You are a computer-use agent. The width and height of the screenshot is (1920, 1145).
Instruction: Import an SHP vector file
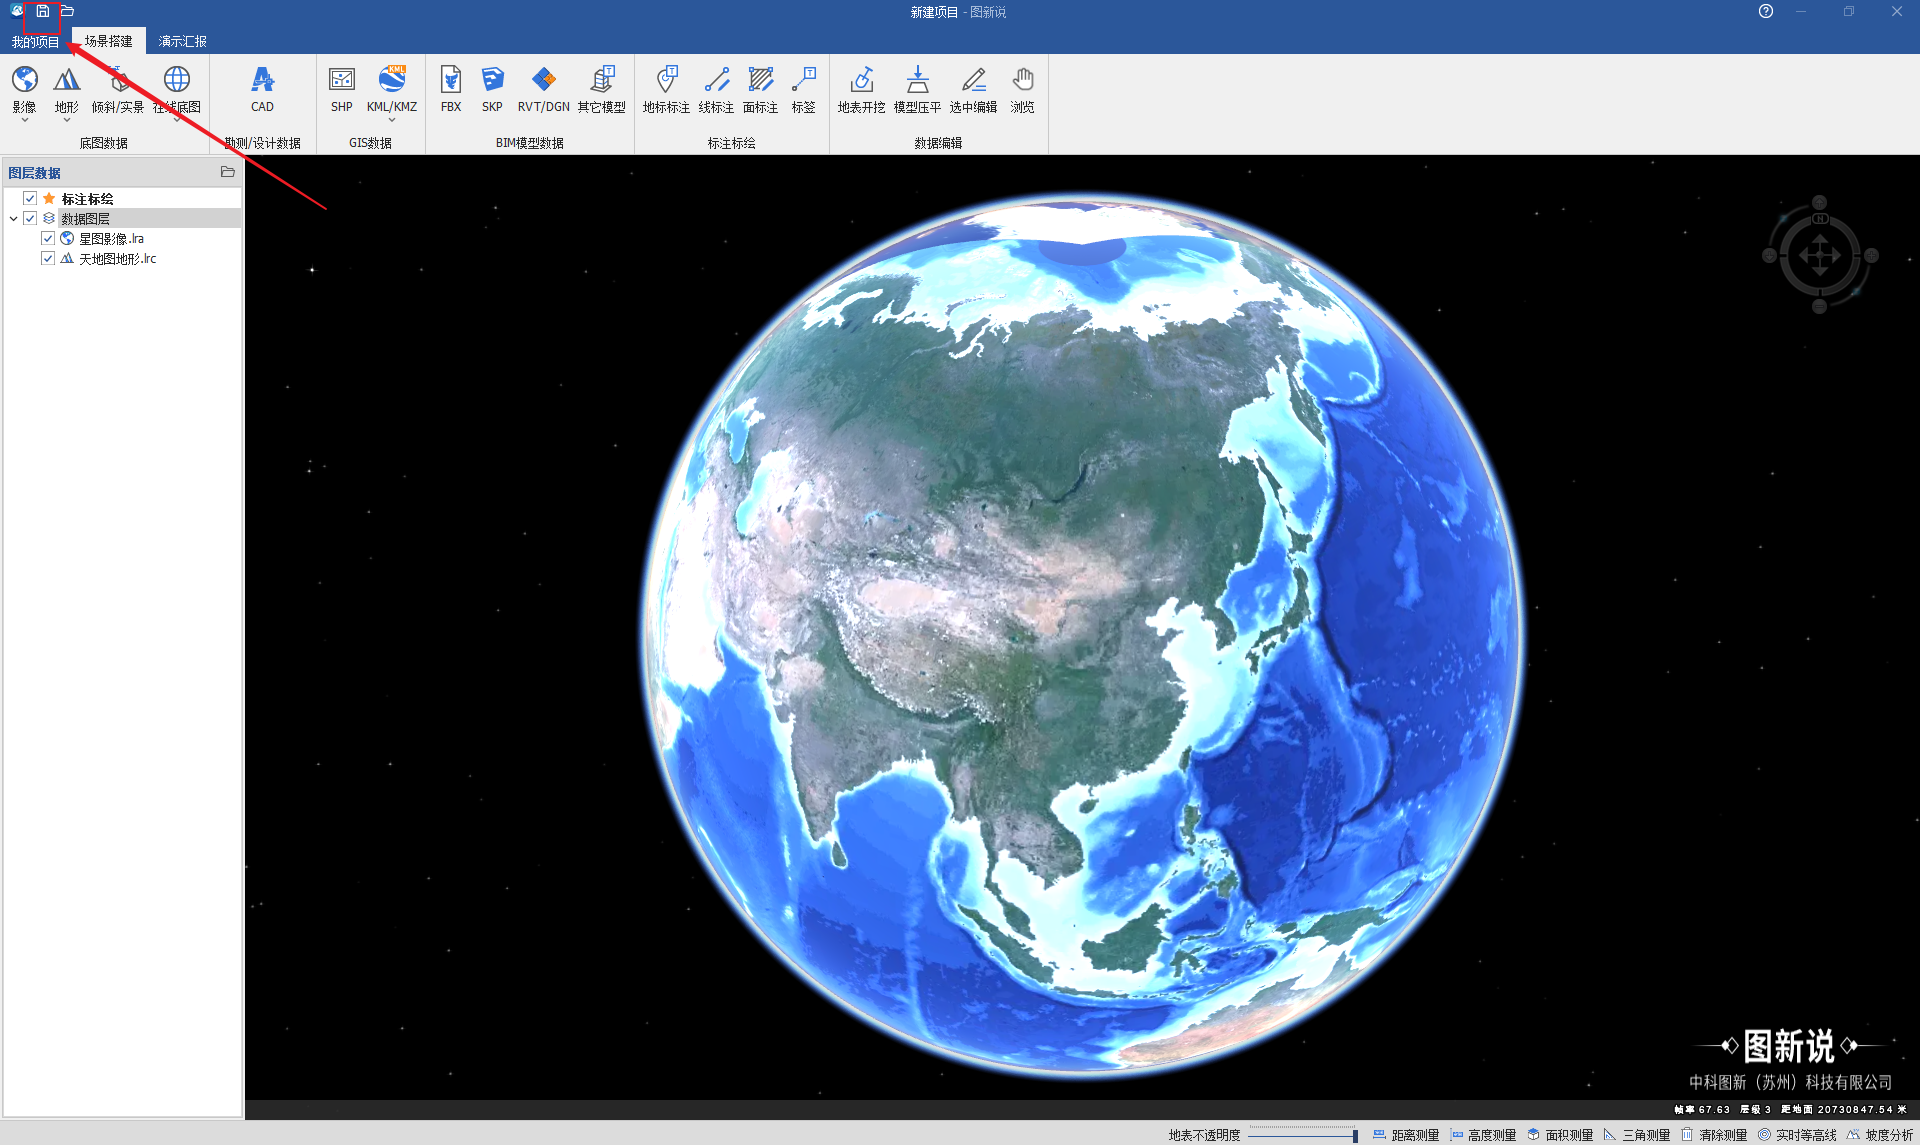pos(342,88)
